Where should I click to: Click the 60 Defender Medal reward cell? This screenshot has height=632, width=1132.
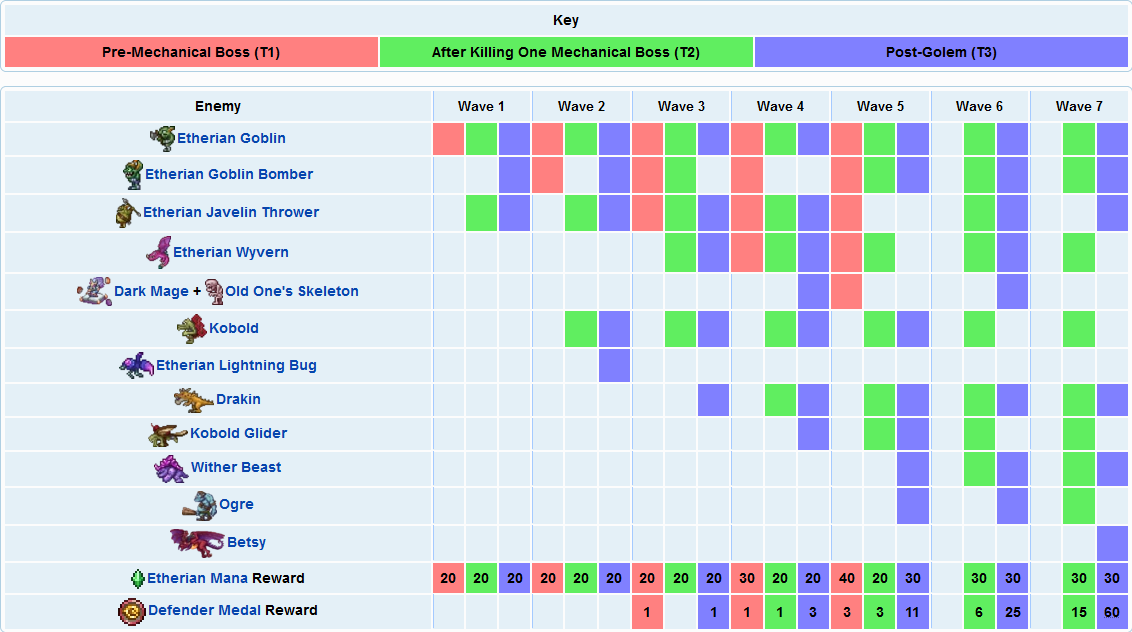(1112, 612)
